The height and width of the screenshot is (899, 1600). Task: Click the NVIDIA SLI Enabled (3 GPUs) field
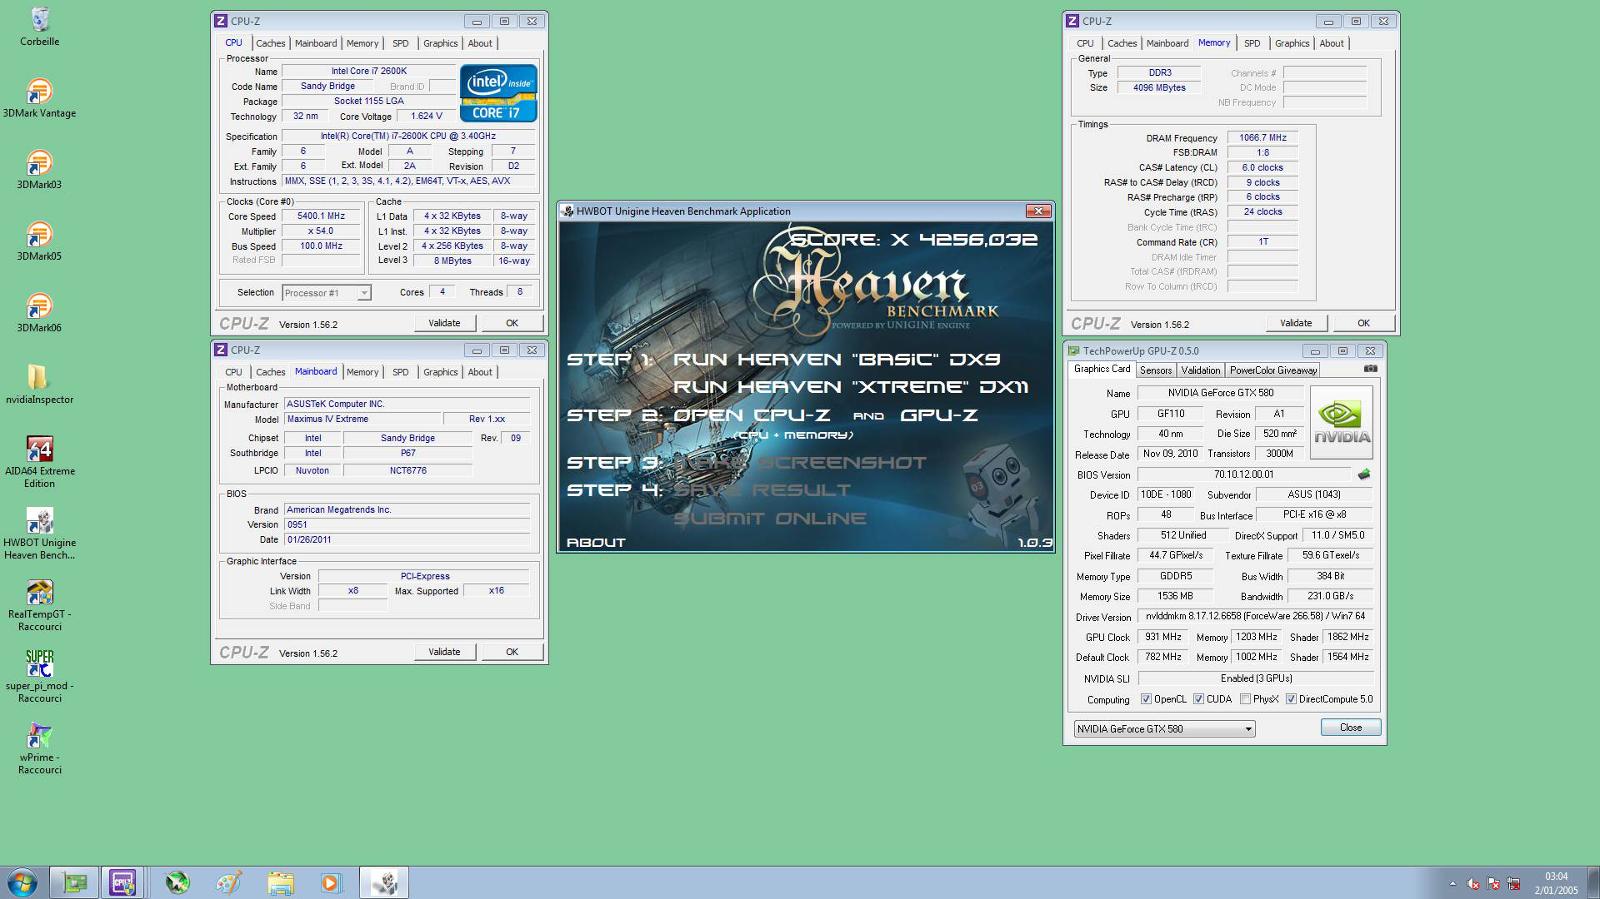tap(1255, 678)
